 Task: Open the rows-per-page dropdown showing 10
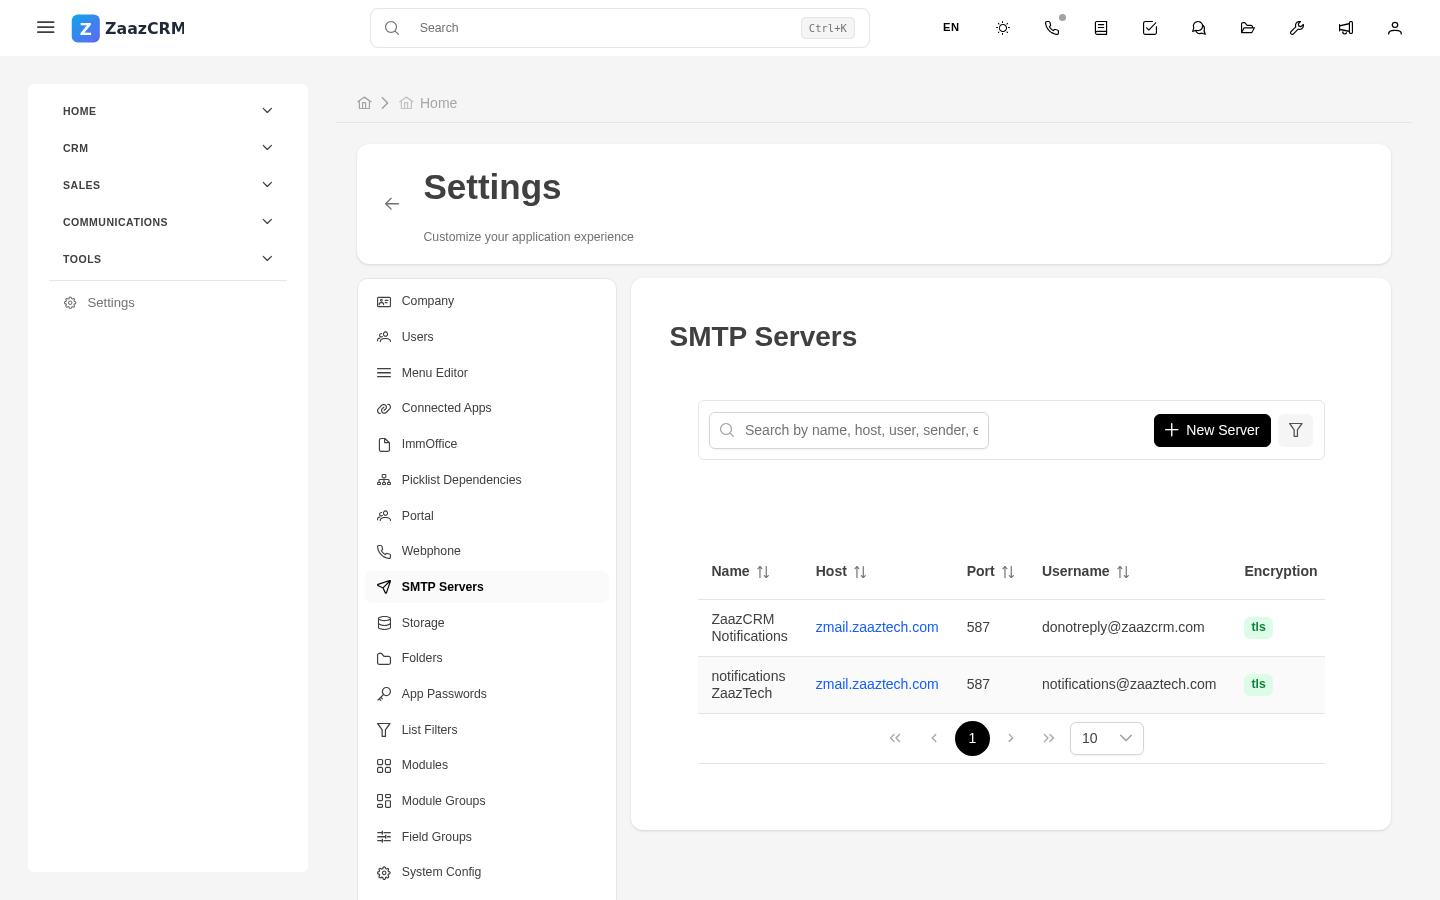[x=1107, y=738]
